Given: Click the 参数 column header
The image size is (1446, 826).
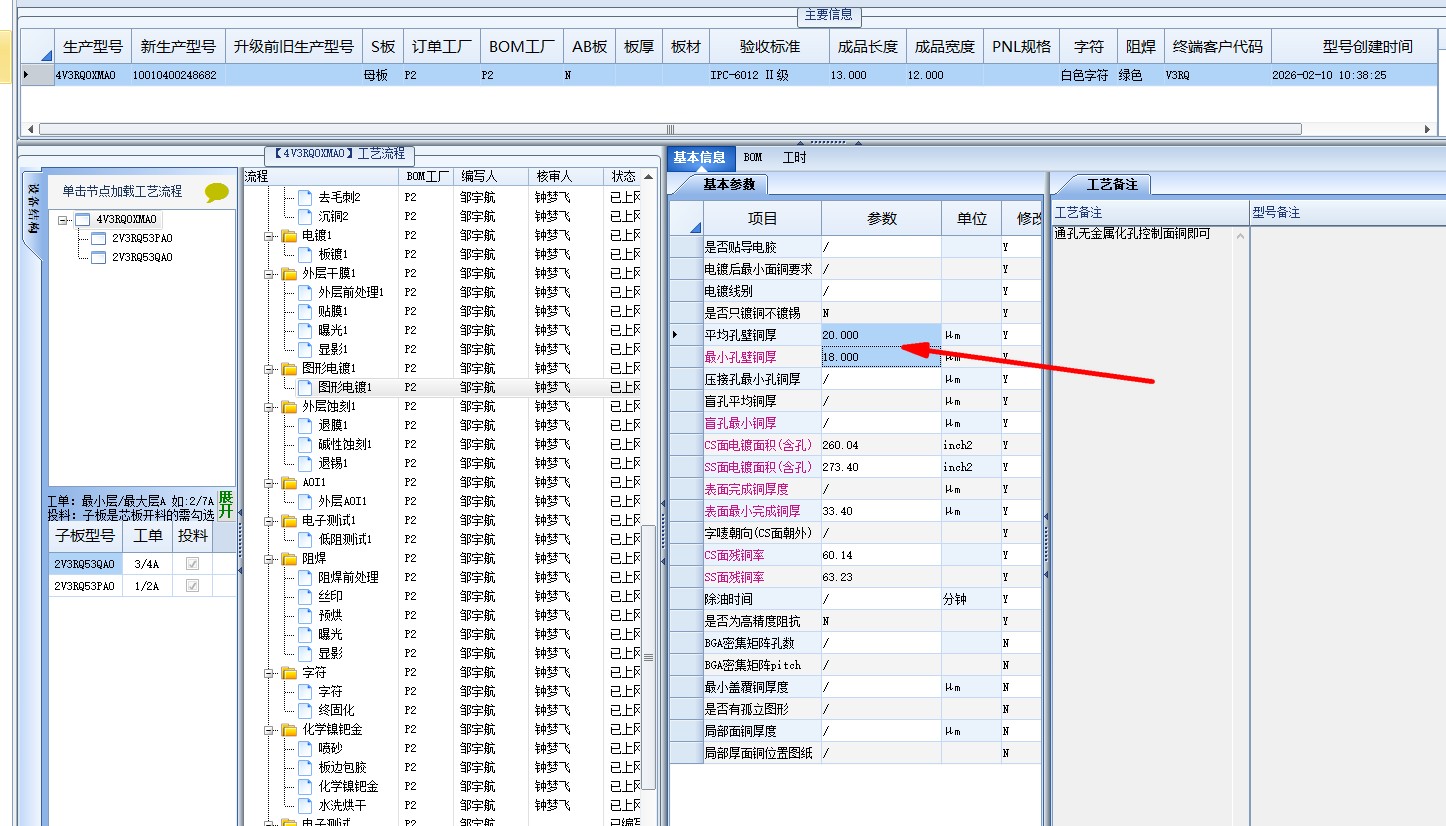Looking at the screenshot, I should (x=881, y=218).
